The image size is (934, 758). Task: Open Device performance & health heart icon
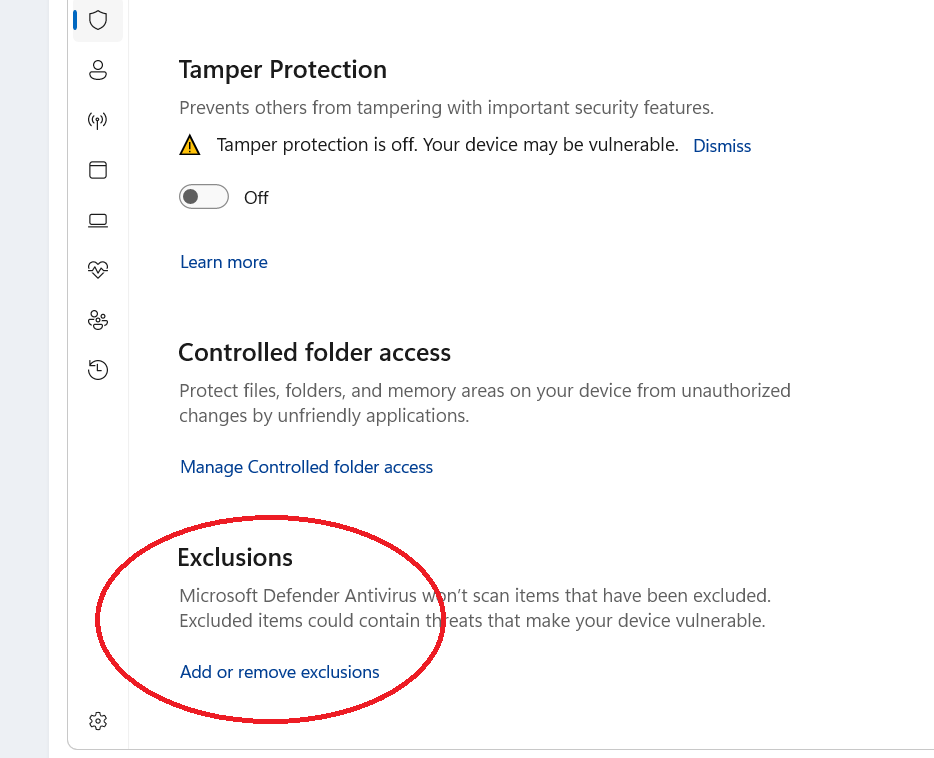[98, 270]
